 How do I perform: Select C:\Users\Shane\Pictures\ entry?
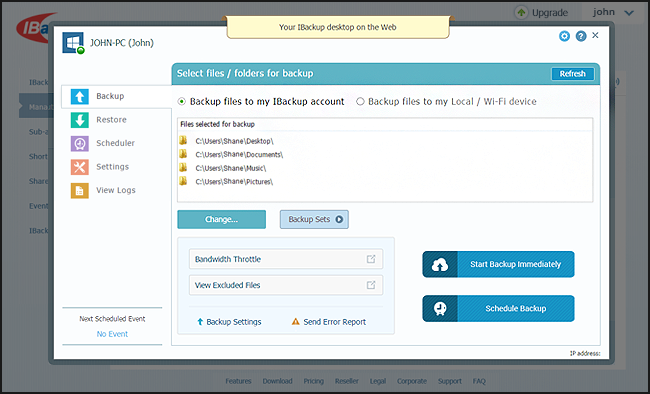click(x=234, y=181)
